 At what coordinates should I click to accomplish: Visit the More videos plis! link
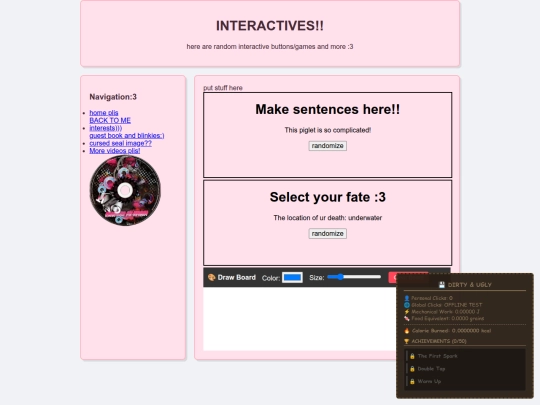pyautogui.click(x=115, y=151)
